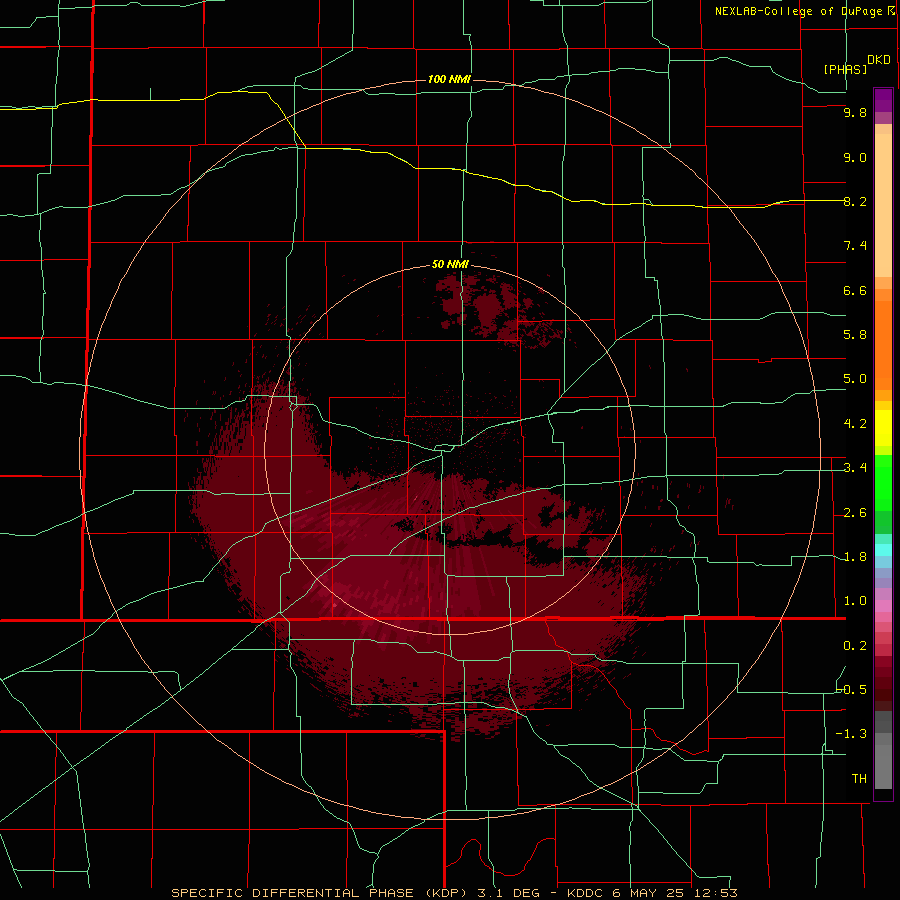900x900 pixels.
Task: Pick the yellow segment of the color bar
Action: tap(883, 428)
